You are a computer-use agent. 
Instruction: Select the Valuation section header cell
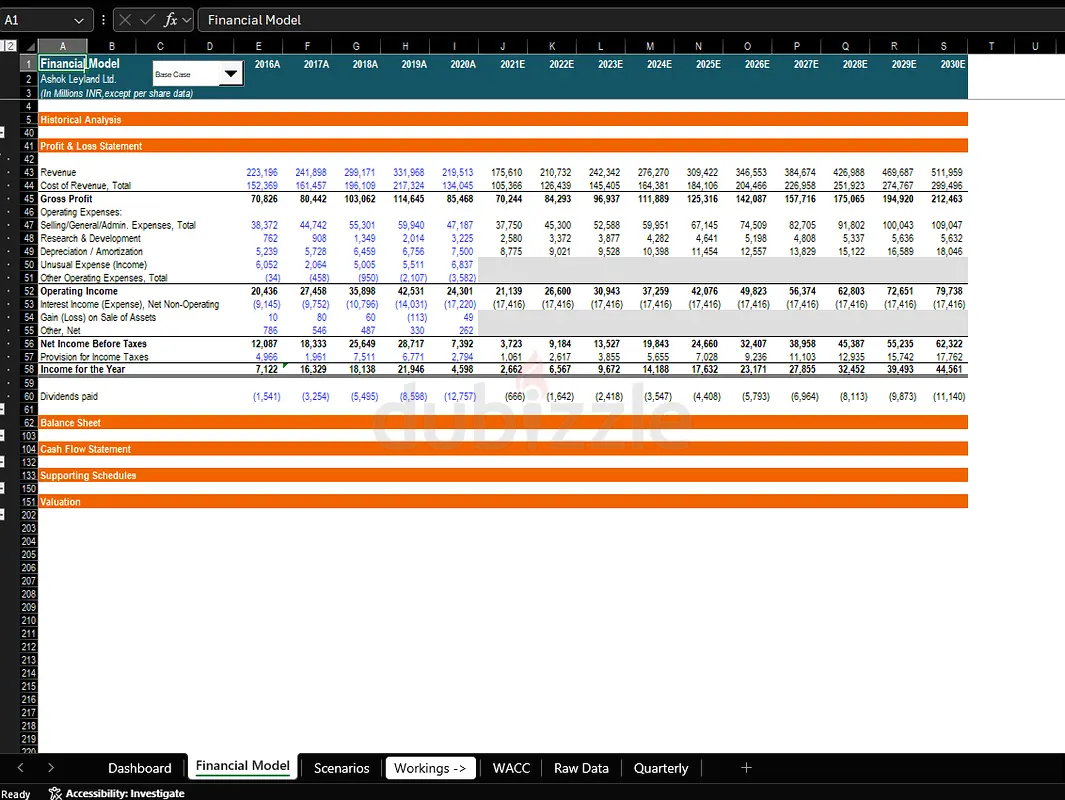[61, 502]
